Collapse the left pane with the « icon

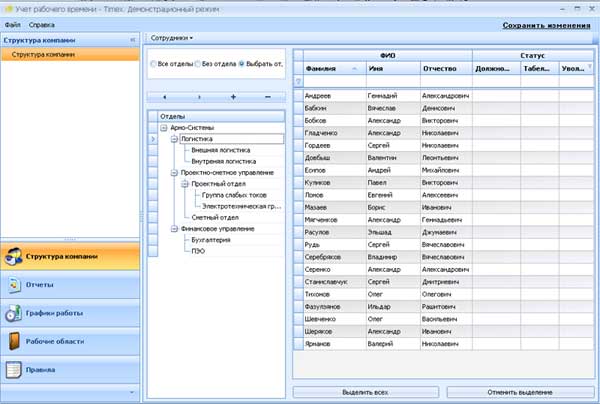(x=133, y=40)
